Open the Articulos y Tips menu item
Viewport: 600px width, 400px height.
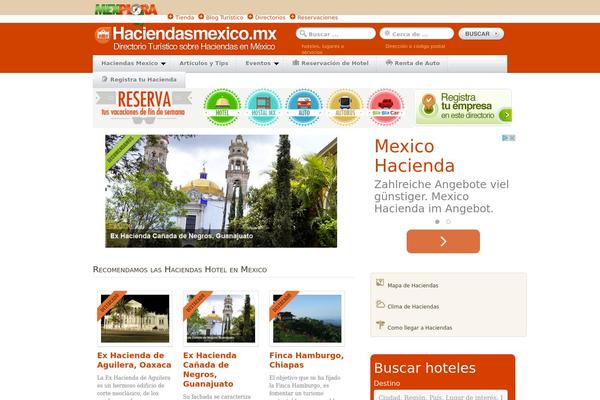tap(204, 63)
